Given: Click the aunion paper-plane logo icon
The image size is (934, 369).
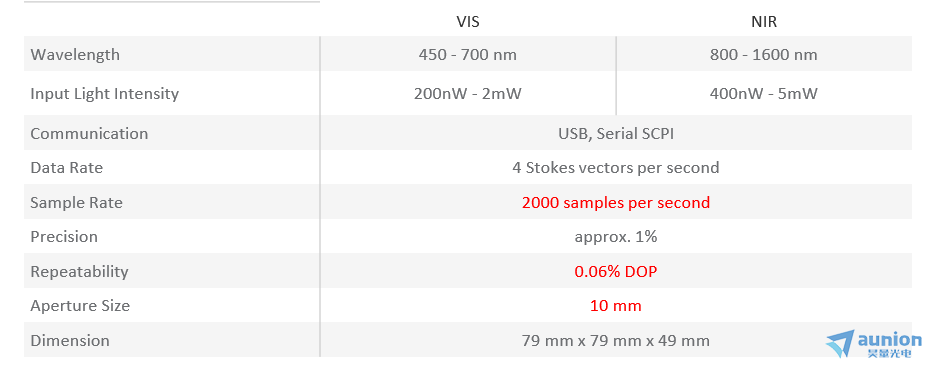Looking at the screenshot, I should tap(840, 345).
